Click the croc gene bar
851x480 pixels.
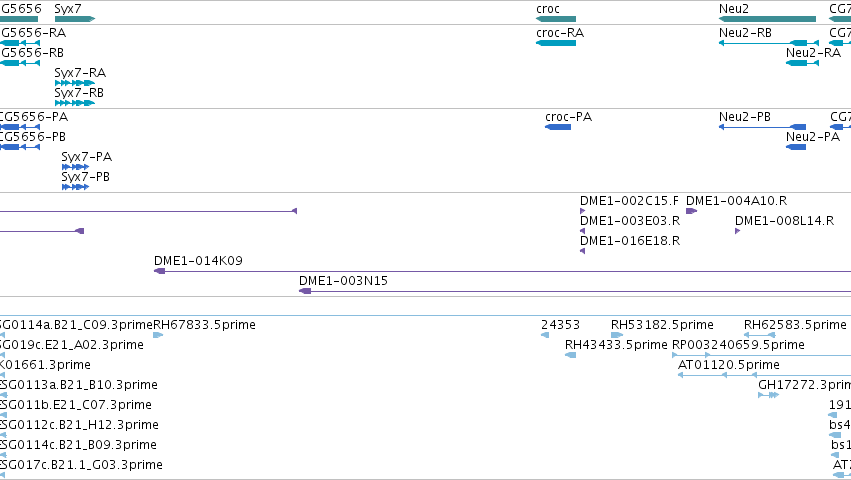click(x=556, y=19)
